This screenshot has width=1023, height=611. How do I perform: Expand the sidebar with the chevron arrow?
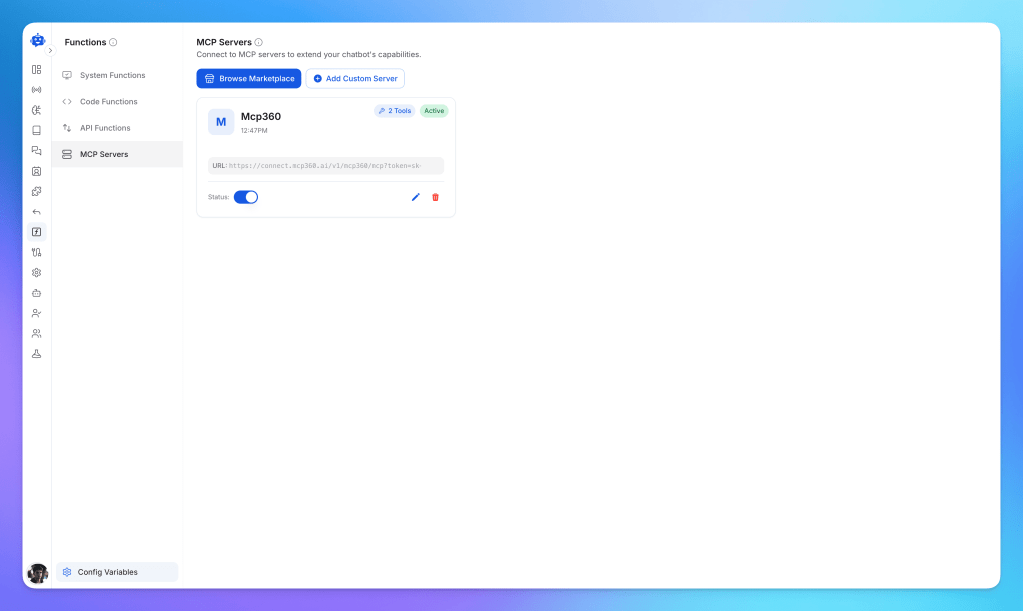pos(50,50)
